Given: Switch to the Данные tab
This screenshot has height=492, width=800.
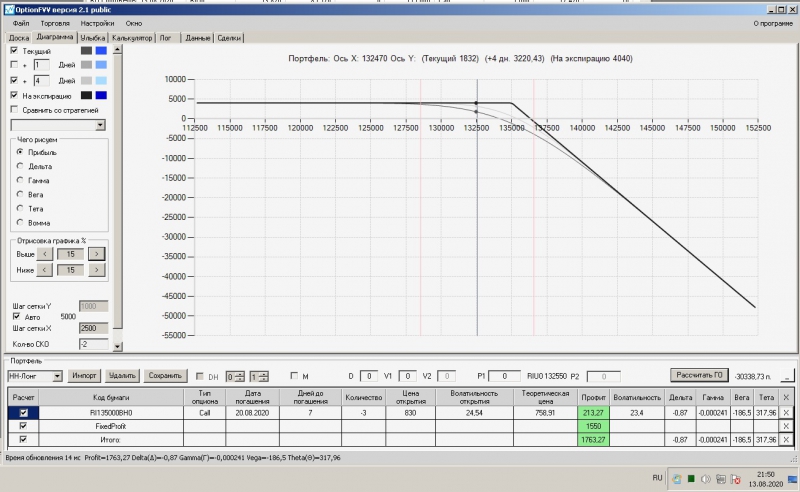Looking at the screenshot, I should pos(197,38).
